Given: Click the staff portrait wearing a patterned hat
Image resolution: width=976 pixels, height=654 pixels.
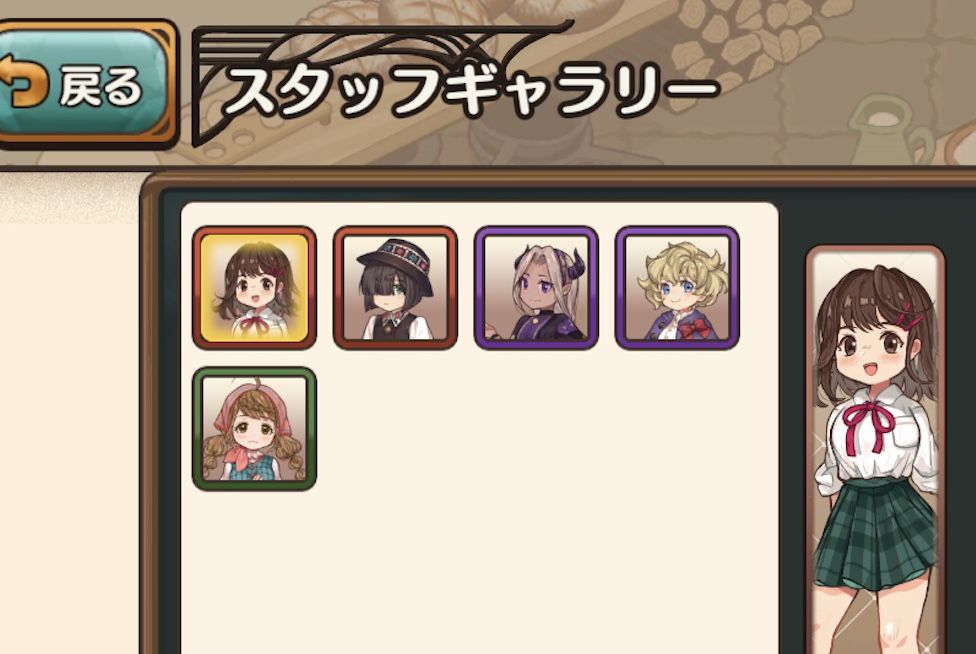Looking at the screenshot, I should 395,287.
